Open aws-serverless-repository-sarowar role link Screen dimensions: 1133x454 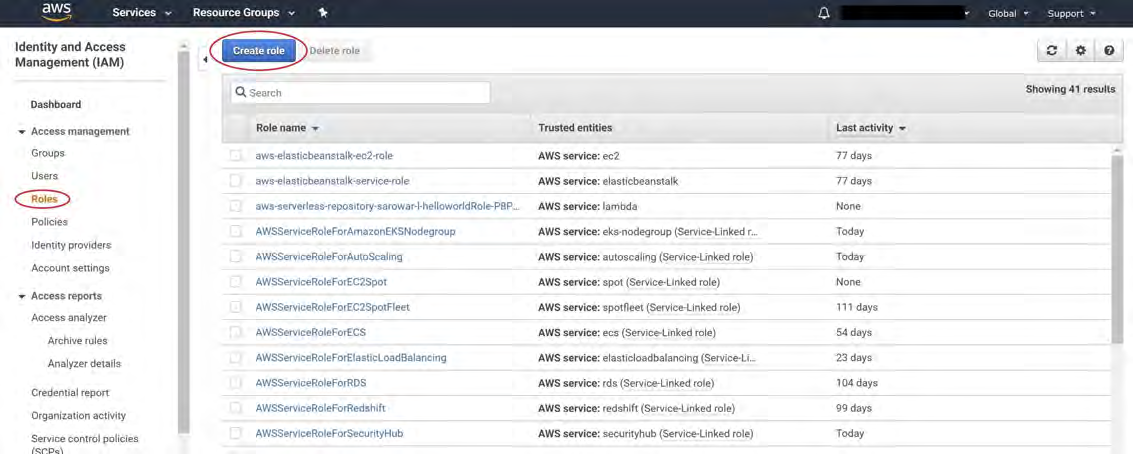[x=387, y=206]
